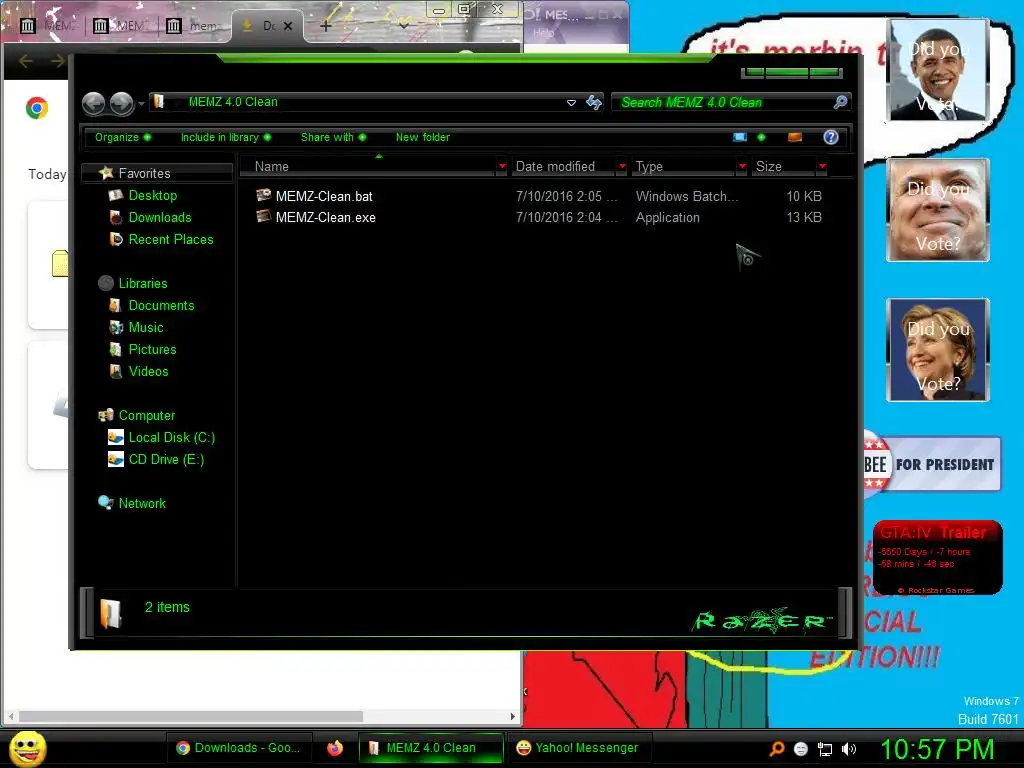Viewport: 1024px width, 768px height.
Task: Click the MEMZ 4.0 Clean taskbar button
Action: 431,748
